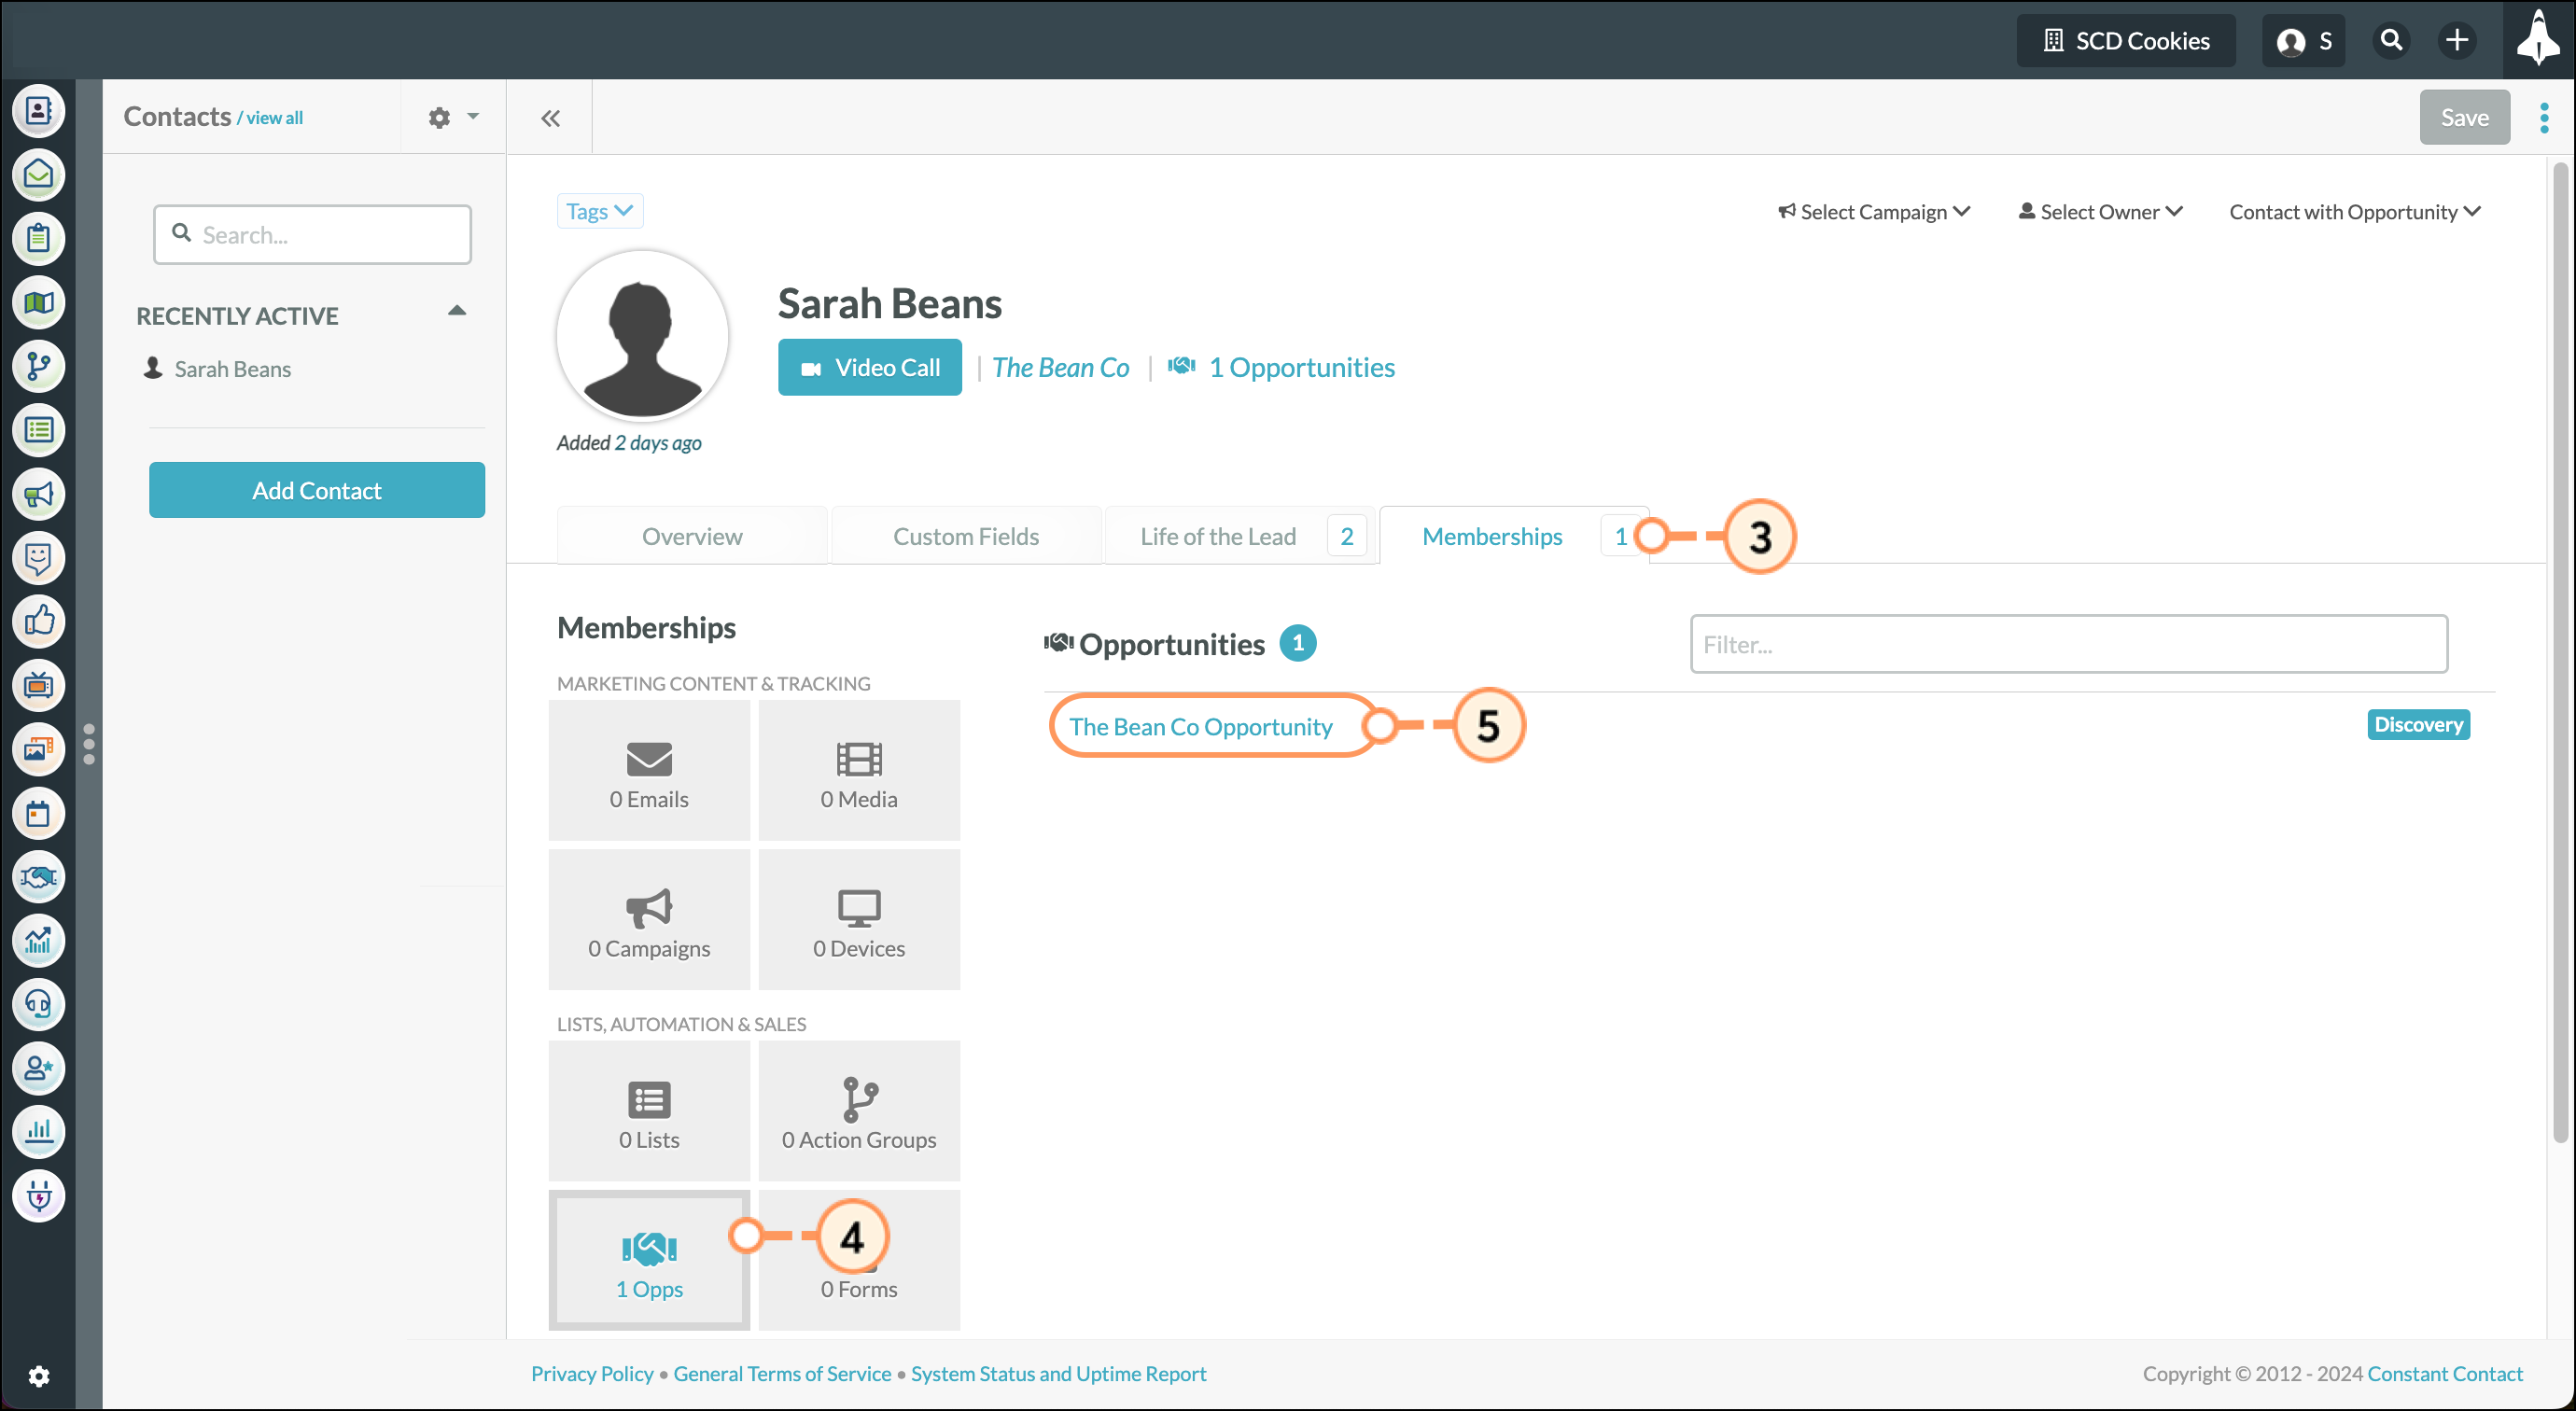Open the TV media sidebar icon
Image resolution: width=2576 pixels, height=1411 pixels.
38,686
